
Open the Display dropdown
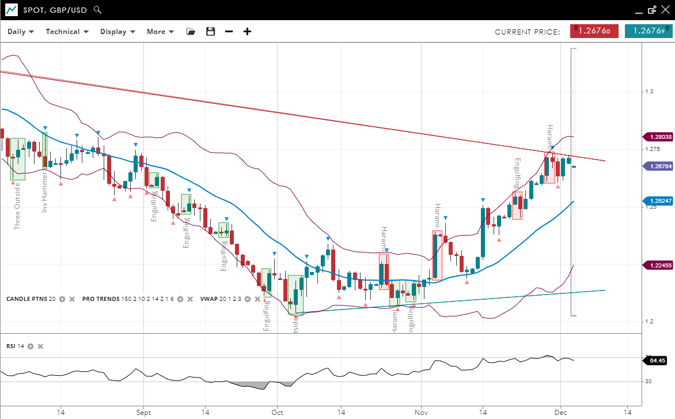click(118, 32)
